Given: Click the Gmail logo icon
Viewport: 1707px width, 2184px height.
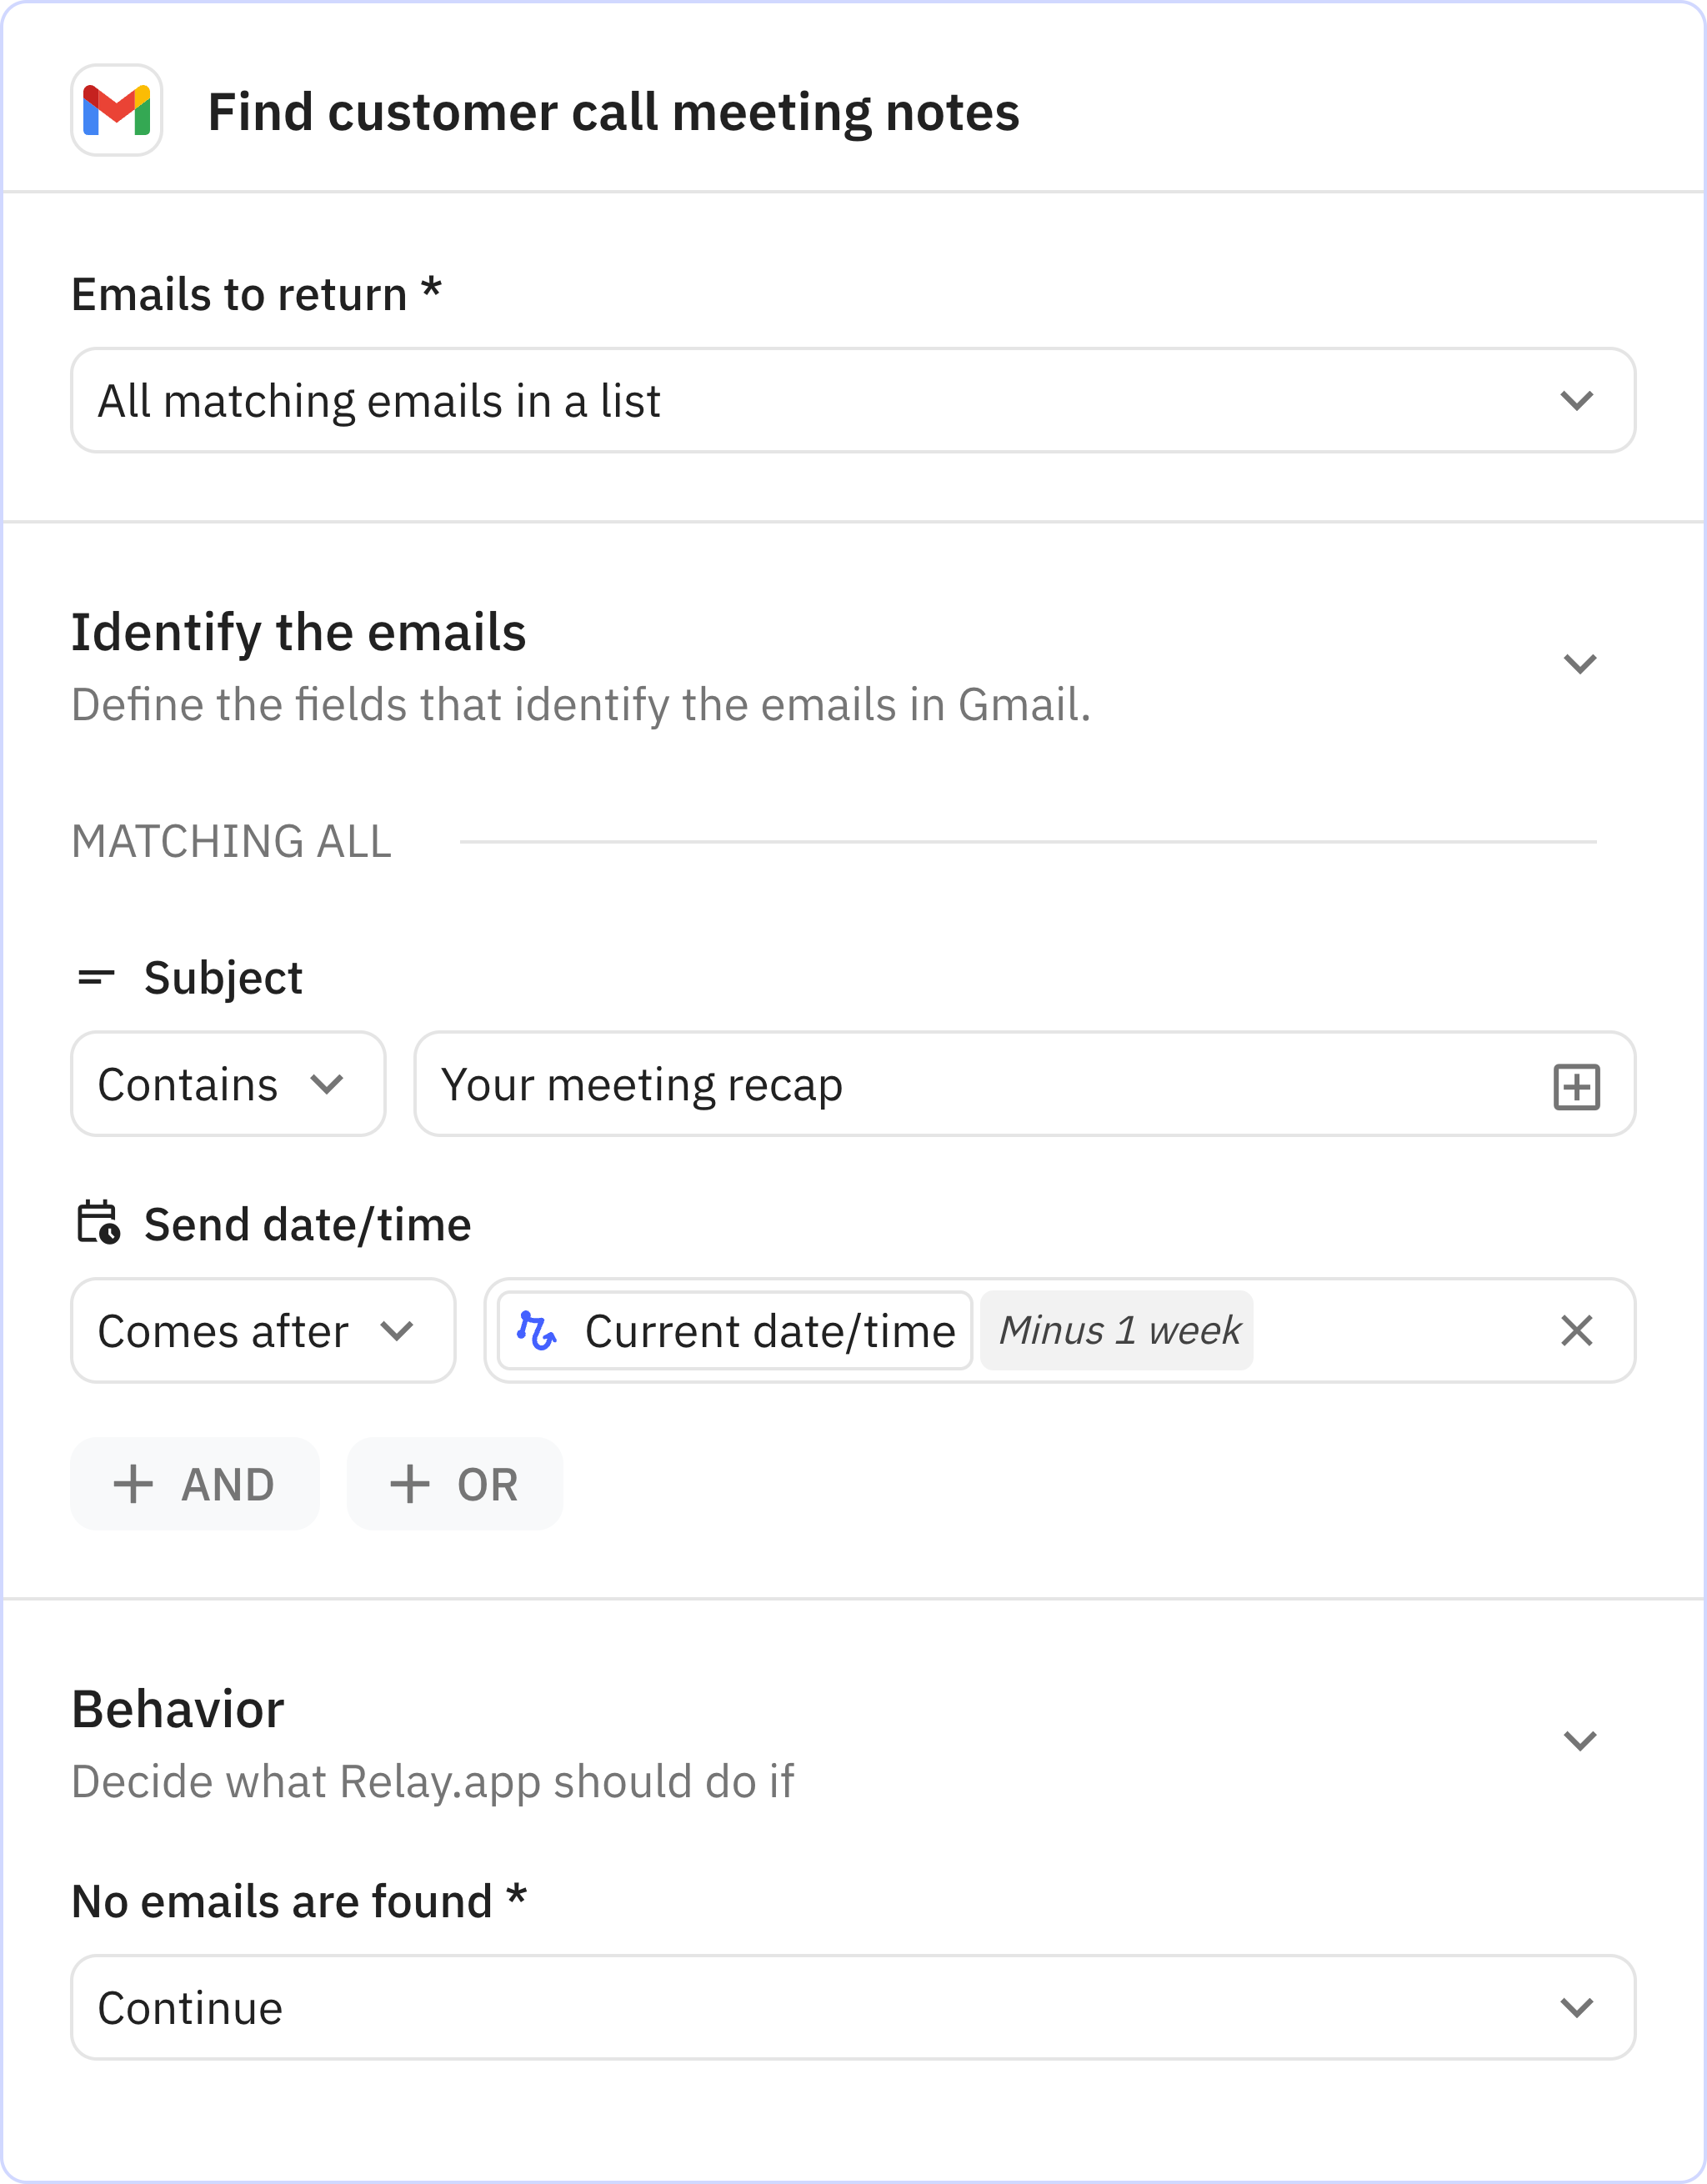Looking at the screenshot, I should pyautogui.click(x=116, y=110).
